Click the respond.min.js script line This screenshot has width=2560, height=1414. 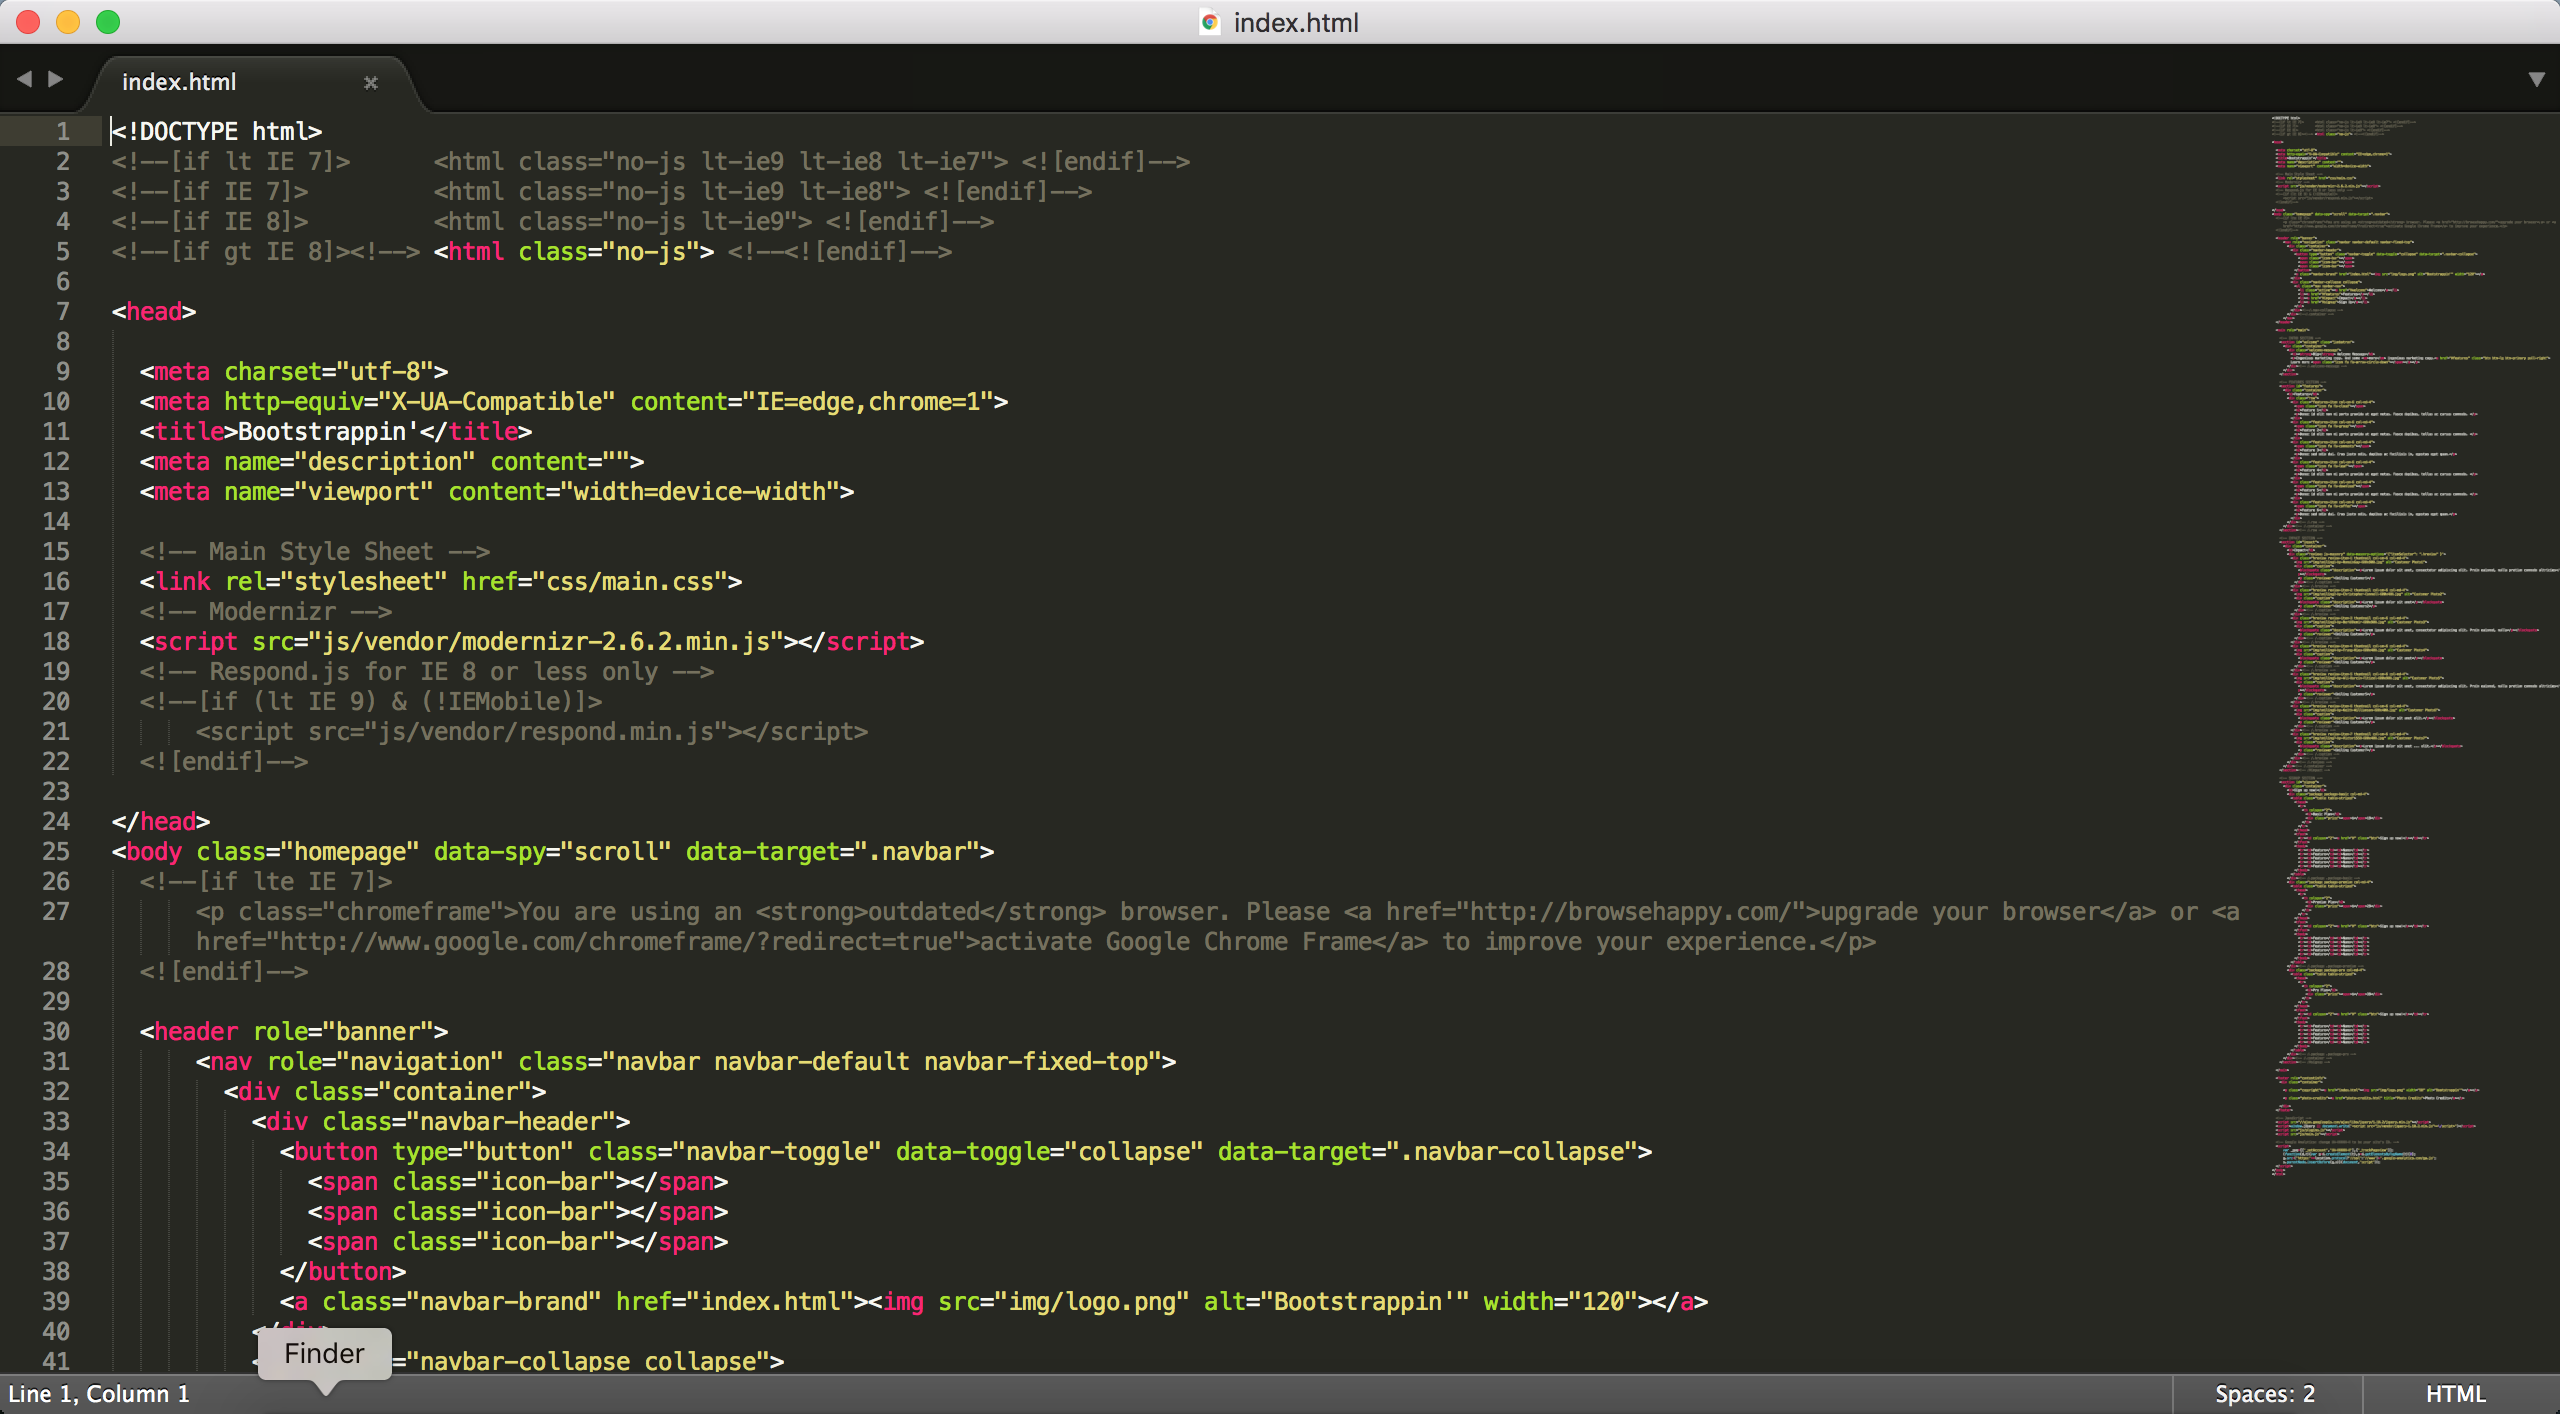tap(532, 731)
